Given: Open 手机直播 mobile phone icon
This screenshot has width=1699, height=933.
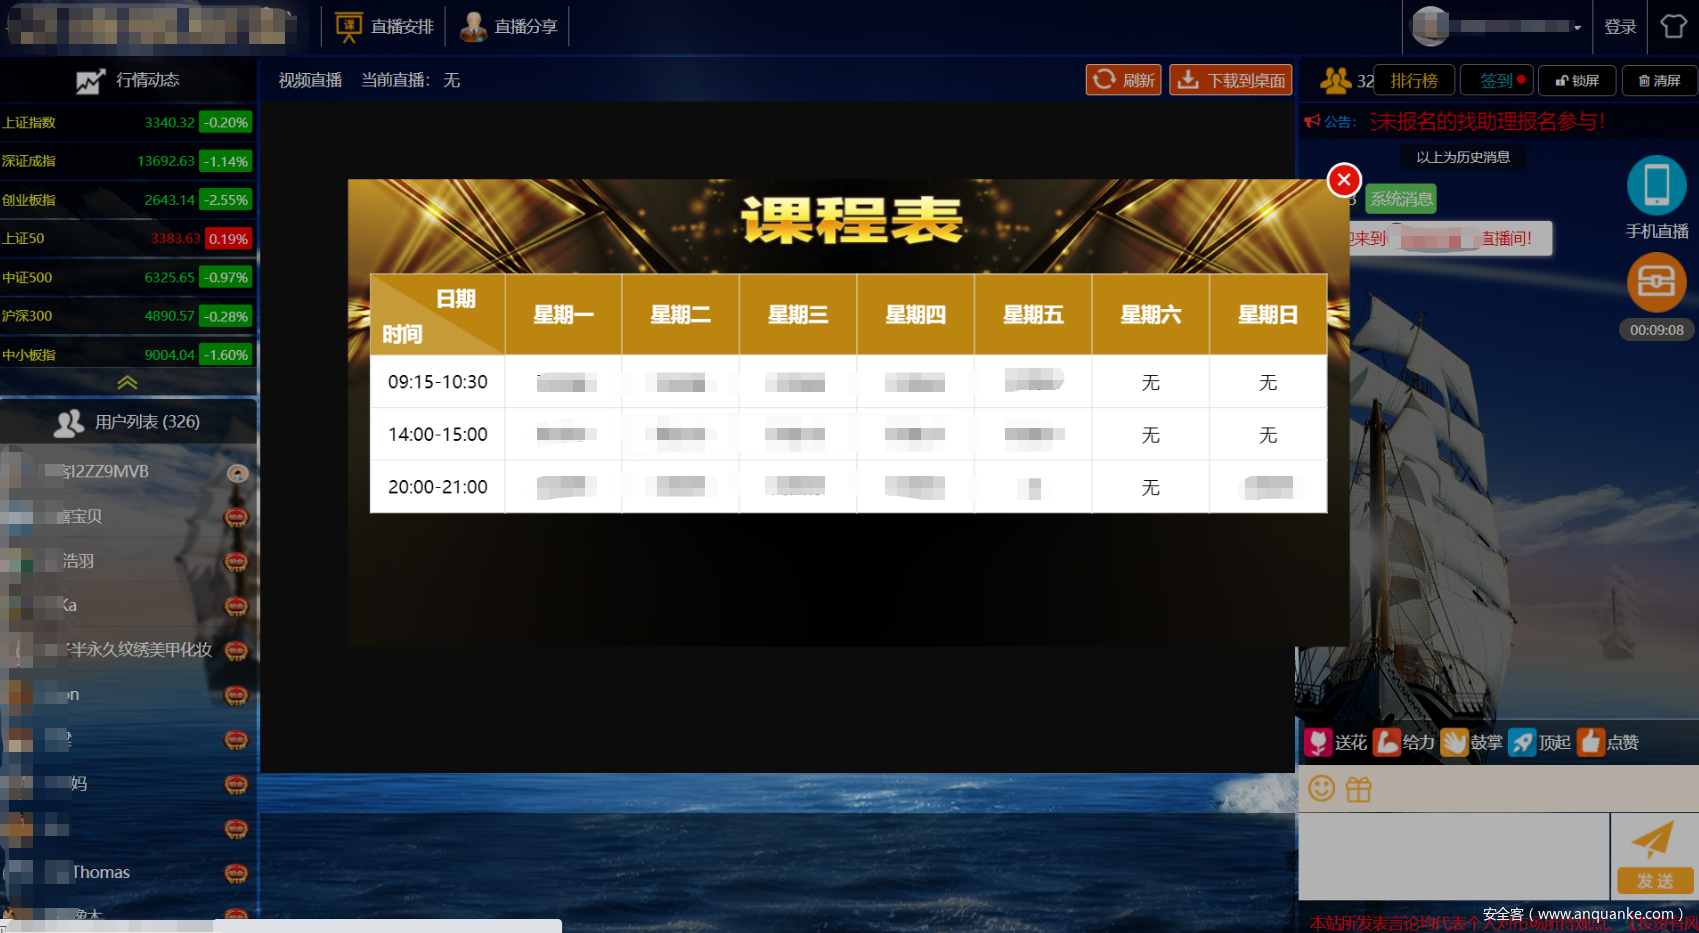Looking at the screenshot, I should pyautogui.click(x=1657, y=185).
